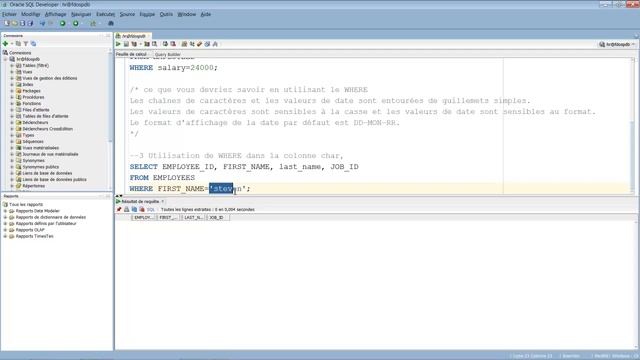Select Synonymes publics in the tree
640x360 pixels.
pyautogui.click(x=40, y=167)
